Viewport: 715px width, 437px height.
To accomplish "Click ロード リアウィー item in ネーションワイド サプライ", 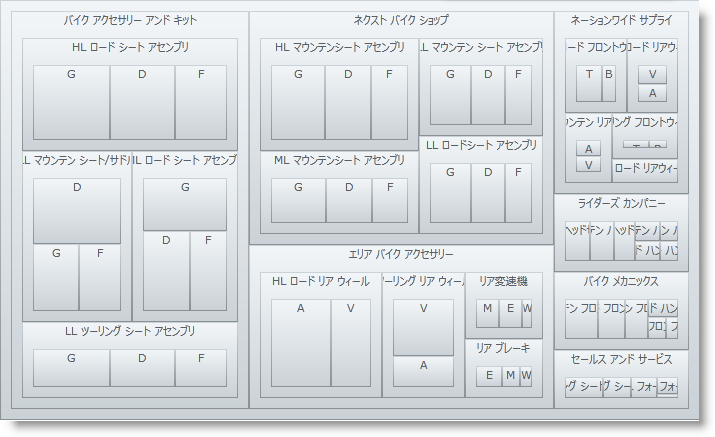I will (x=644, y=171).
